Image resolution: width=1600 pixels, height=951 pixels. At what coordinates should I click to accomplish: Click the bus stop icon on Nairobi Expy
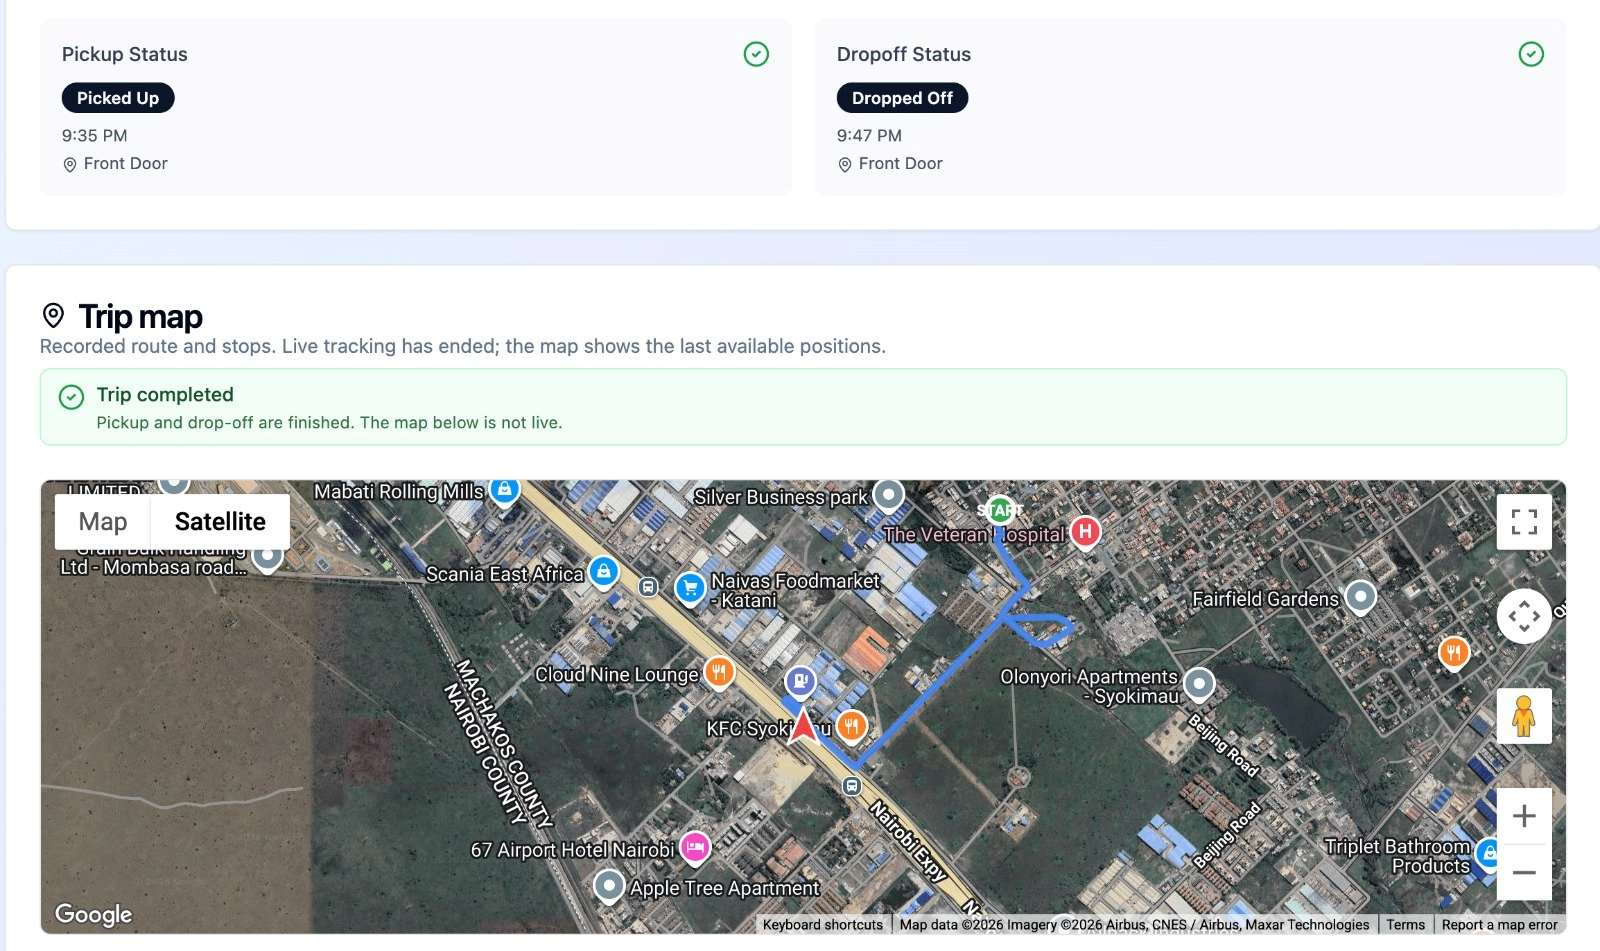[851, 786]
